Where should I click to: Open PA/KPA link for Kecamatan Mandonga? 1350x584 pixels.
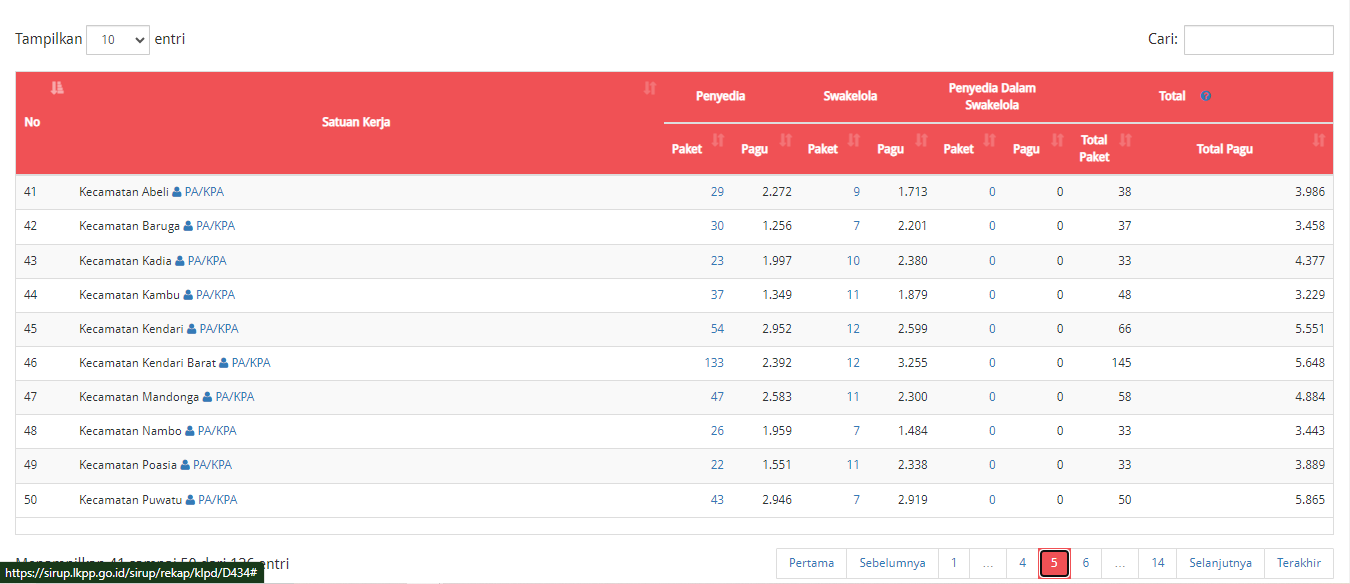[x=235, y=397]
